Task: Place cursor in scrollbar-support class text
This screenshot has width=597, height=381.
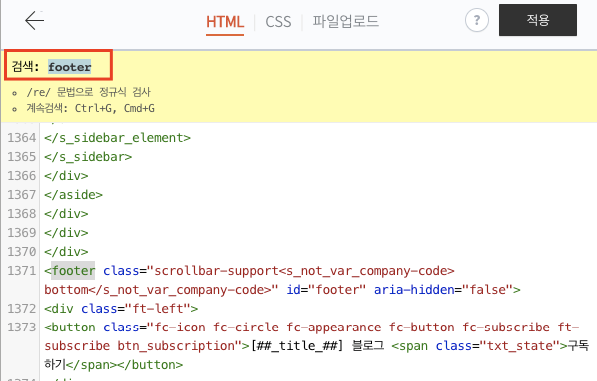Action: click(x=216, y=271)
